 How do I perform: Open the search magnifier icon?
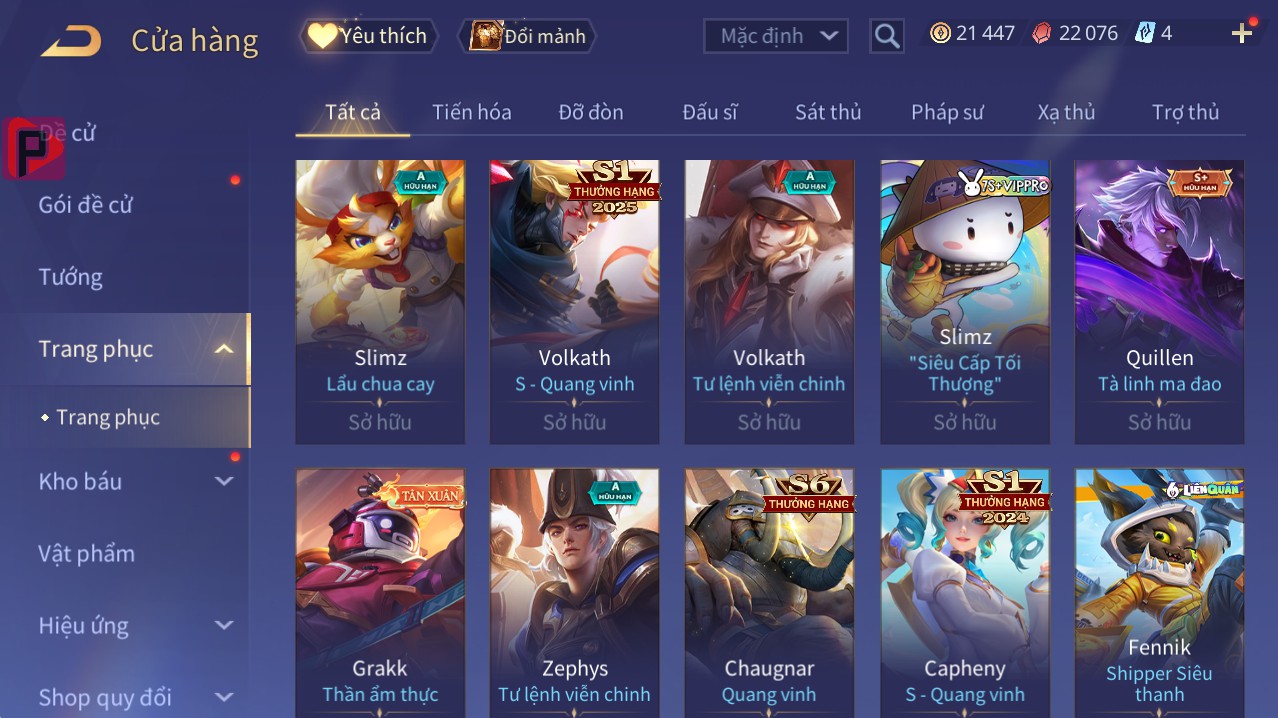click(886, 36)
